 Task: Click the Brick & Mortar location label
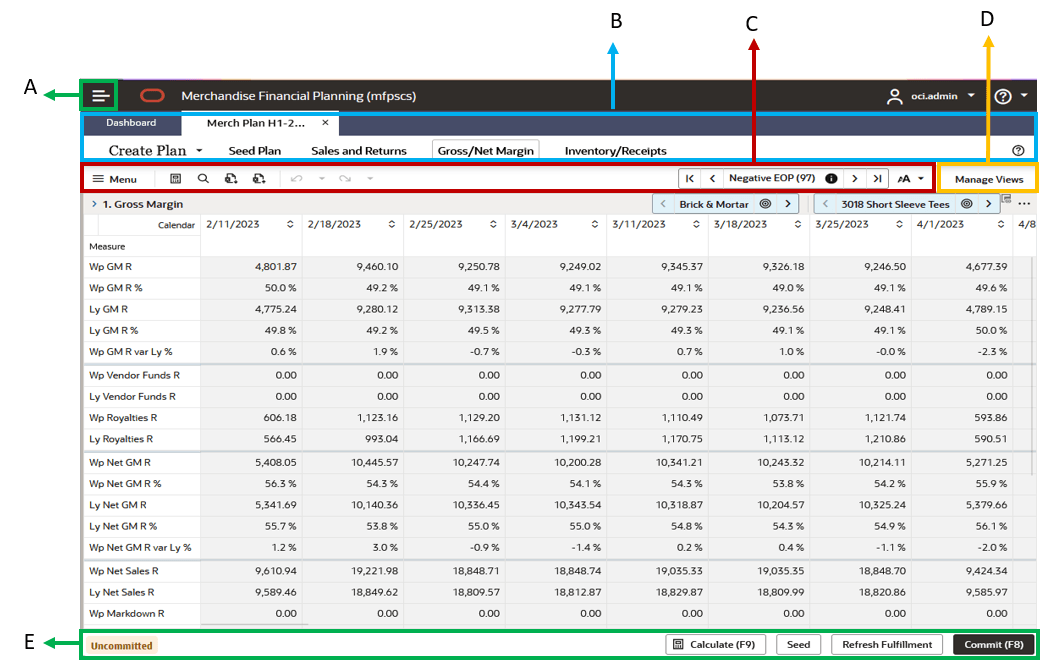tap(714, 204)
